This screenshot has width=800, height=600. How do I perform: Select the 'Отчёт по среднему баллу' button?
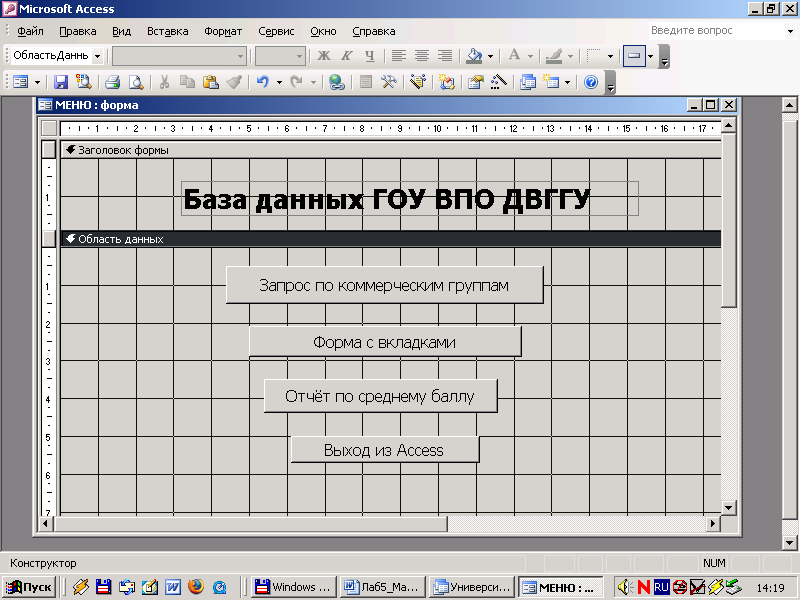(x=380, y=396)
